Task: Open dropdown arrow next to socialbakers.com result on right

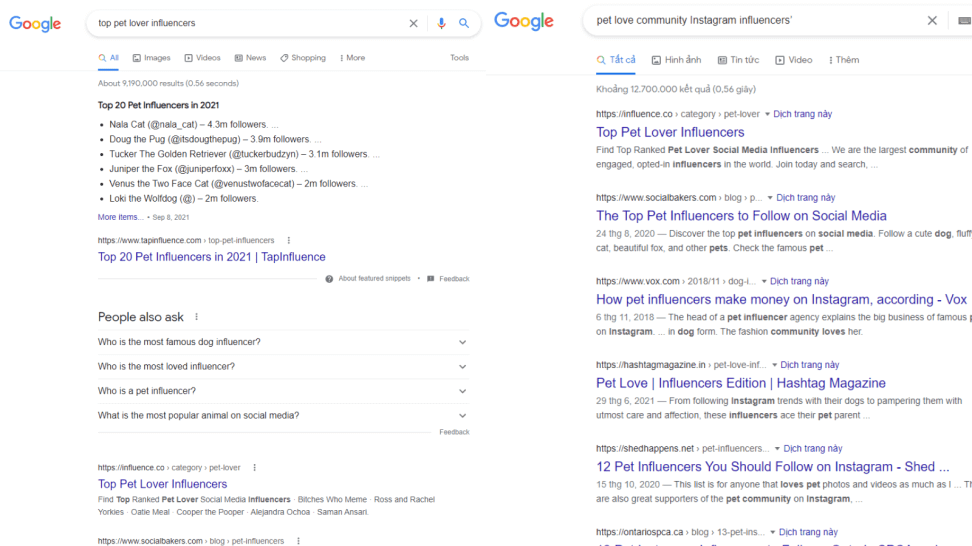Action: point(770,198)
